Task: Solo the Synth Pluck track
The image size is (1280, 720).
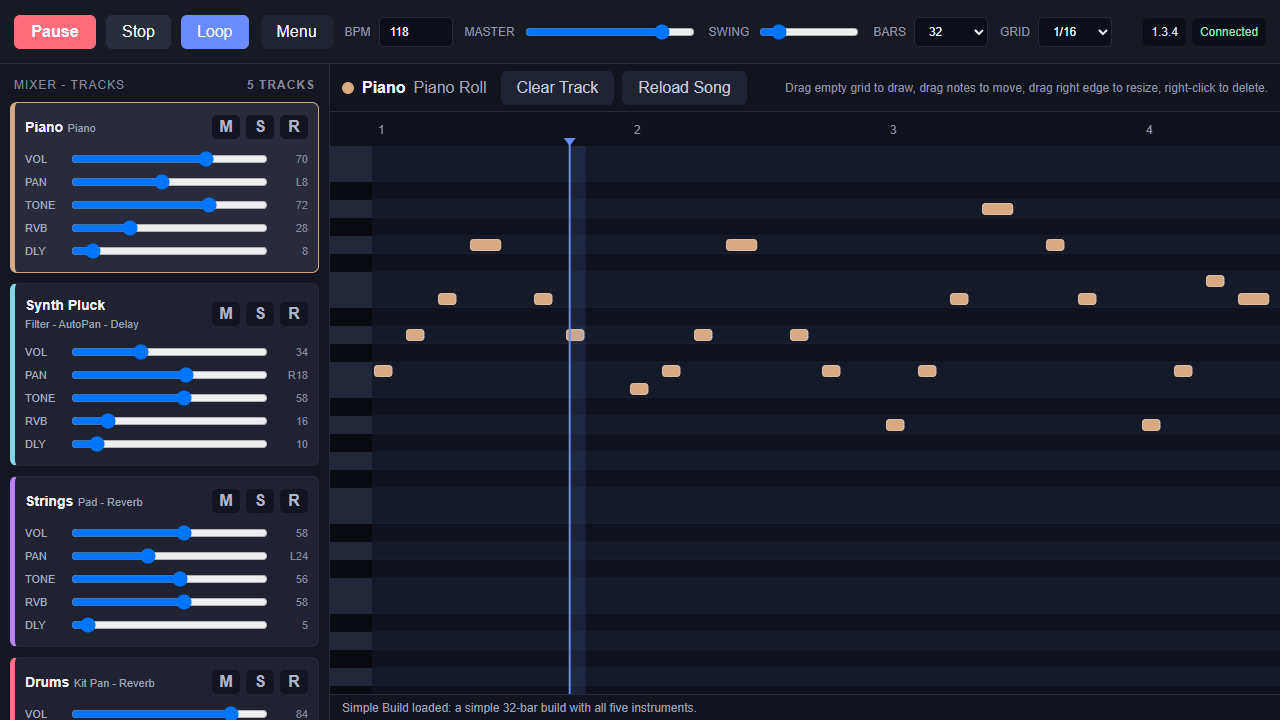Action: tap(260, 313)
